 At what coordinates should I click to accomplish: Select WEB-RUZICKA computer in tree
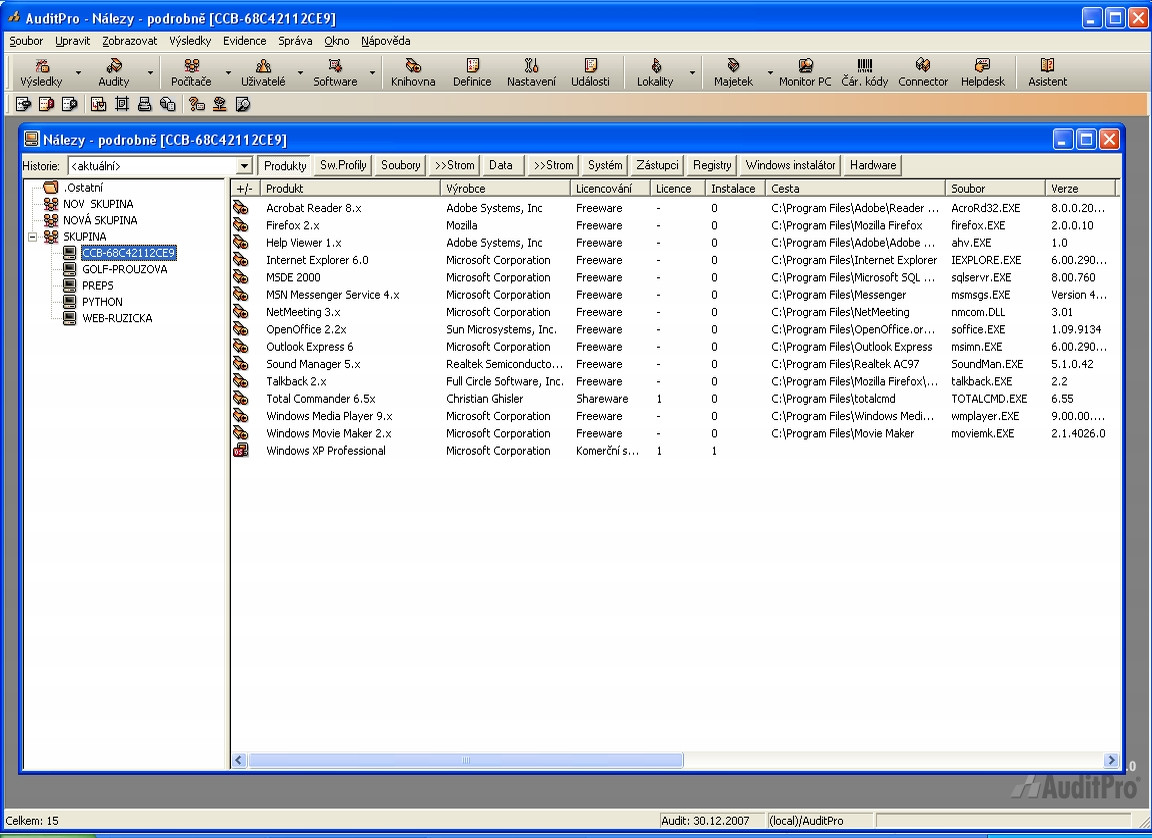117,318
